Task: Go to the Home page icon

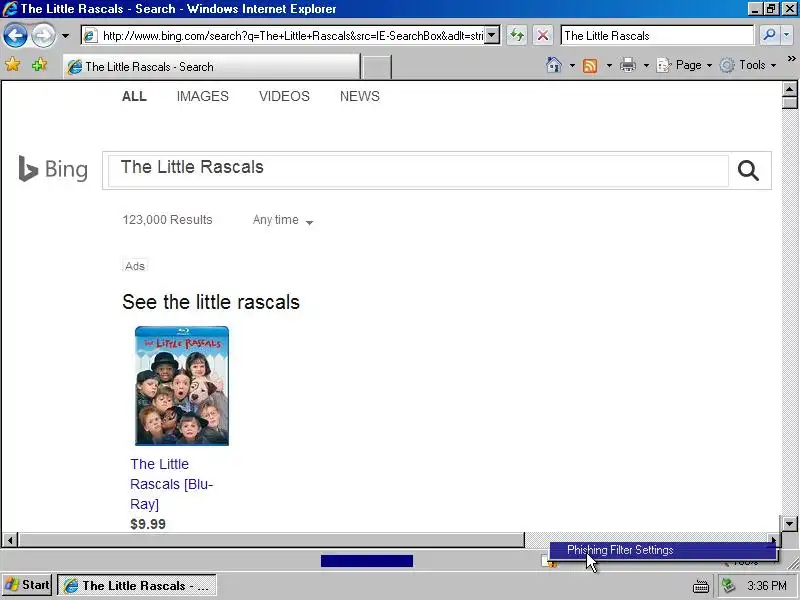Action: click(x=554, y=65)
